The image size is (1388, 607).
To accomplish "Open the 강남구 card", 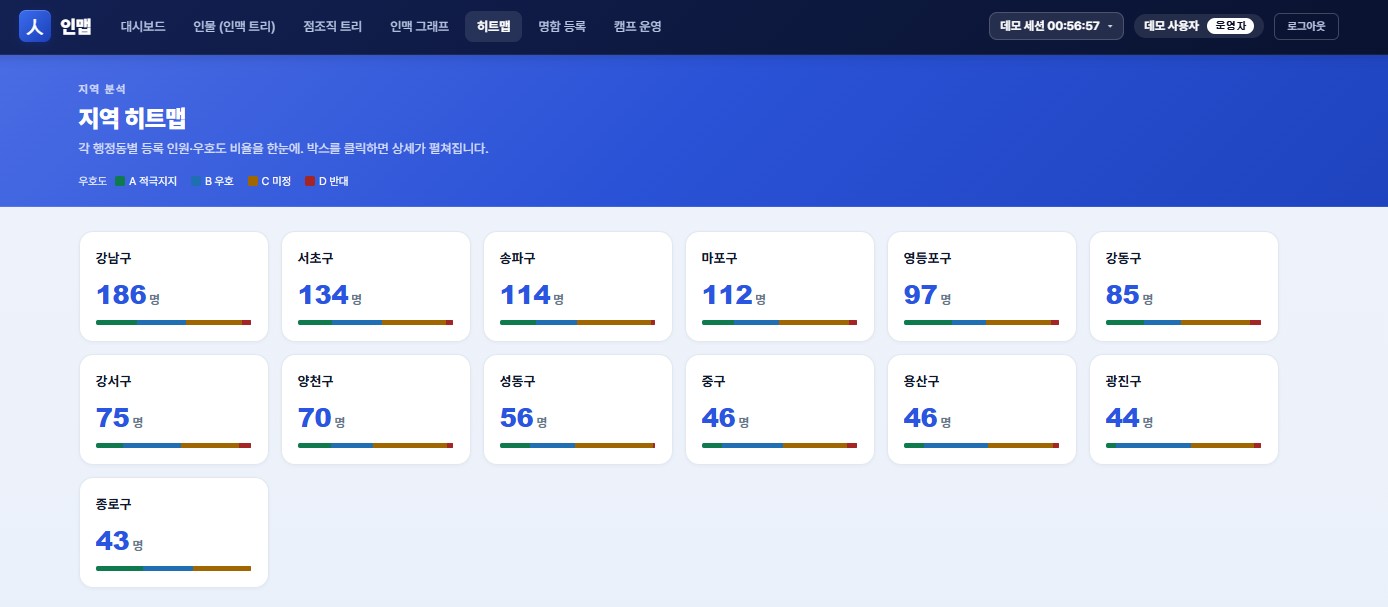I will (174, 286).
